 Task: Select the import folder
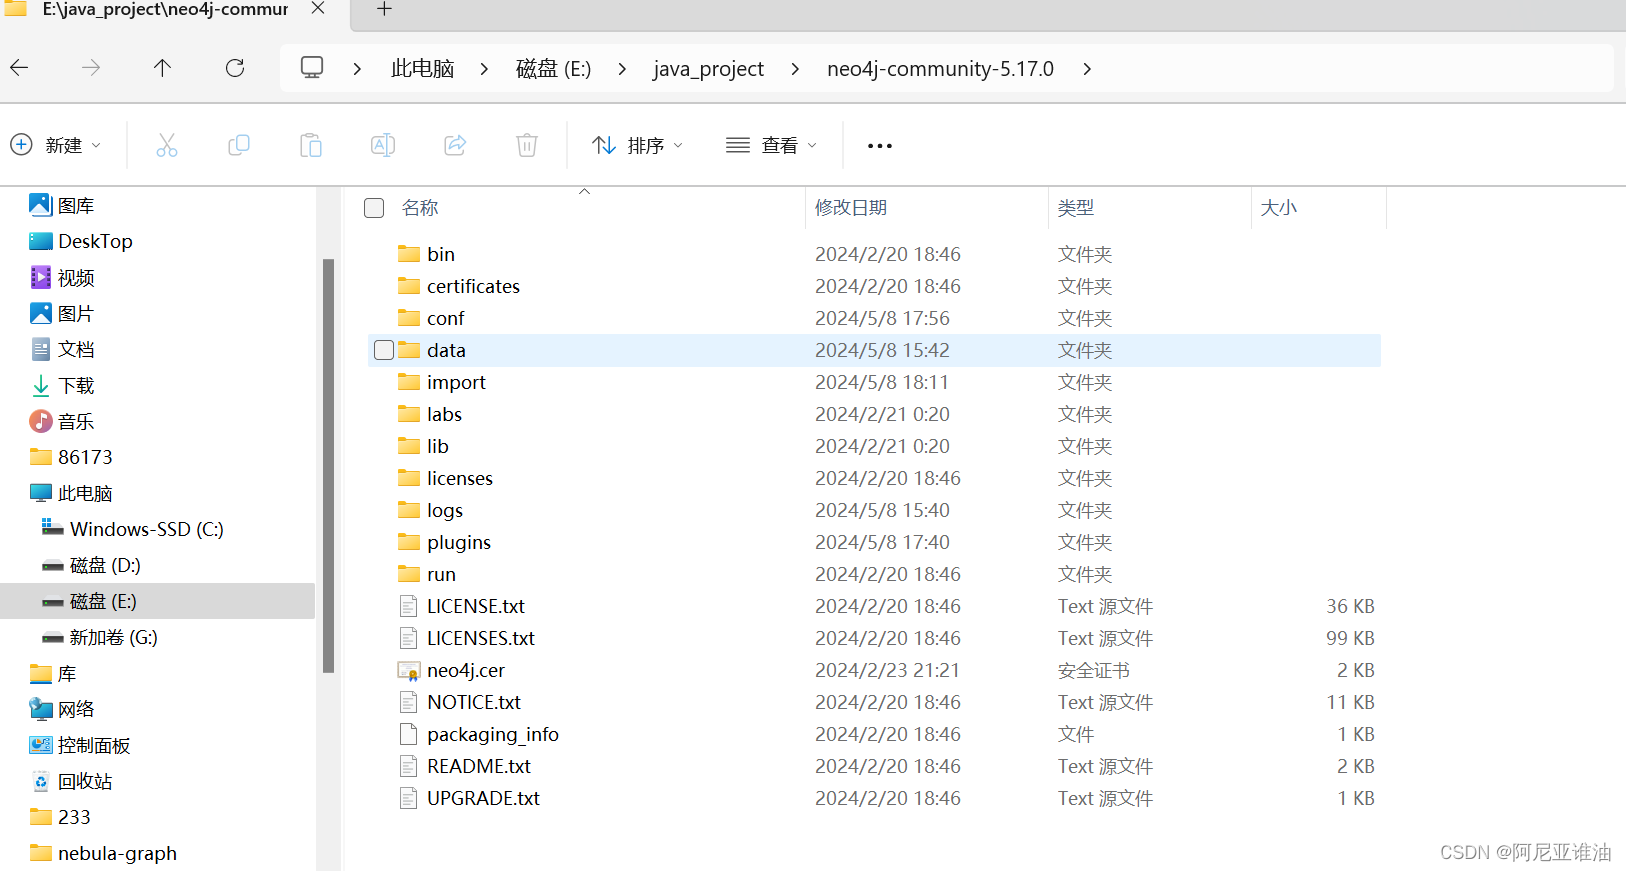456,382
